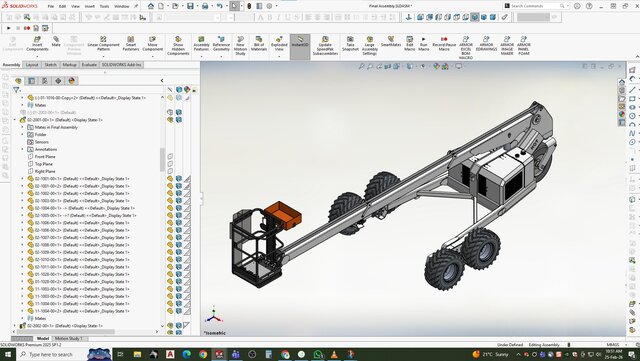Open the File menu
This screenshot has width=640, height=361.
point(51,7)
